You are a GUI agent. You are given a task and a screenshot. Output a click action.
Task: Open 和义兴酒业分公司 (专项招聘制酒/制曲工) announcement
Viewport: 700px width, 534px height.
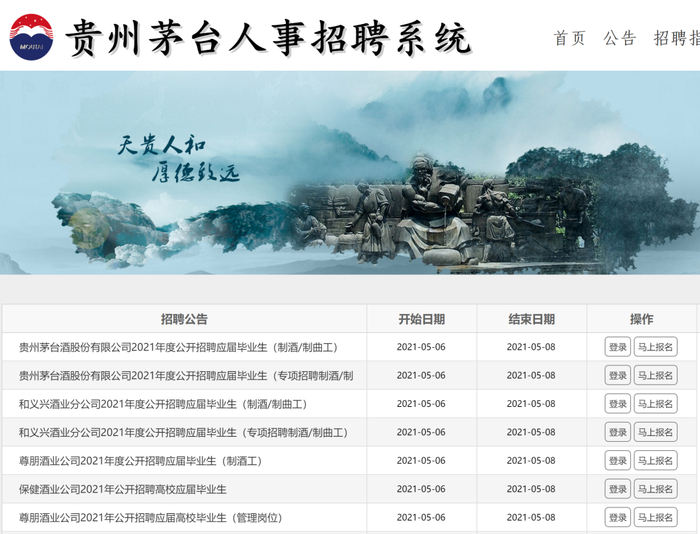pyautogui.click(x=183, y=433)
